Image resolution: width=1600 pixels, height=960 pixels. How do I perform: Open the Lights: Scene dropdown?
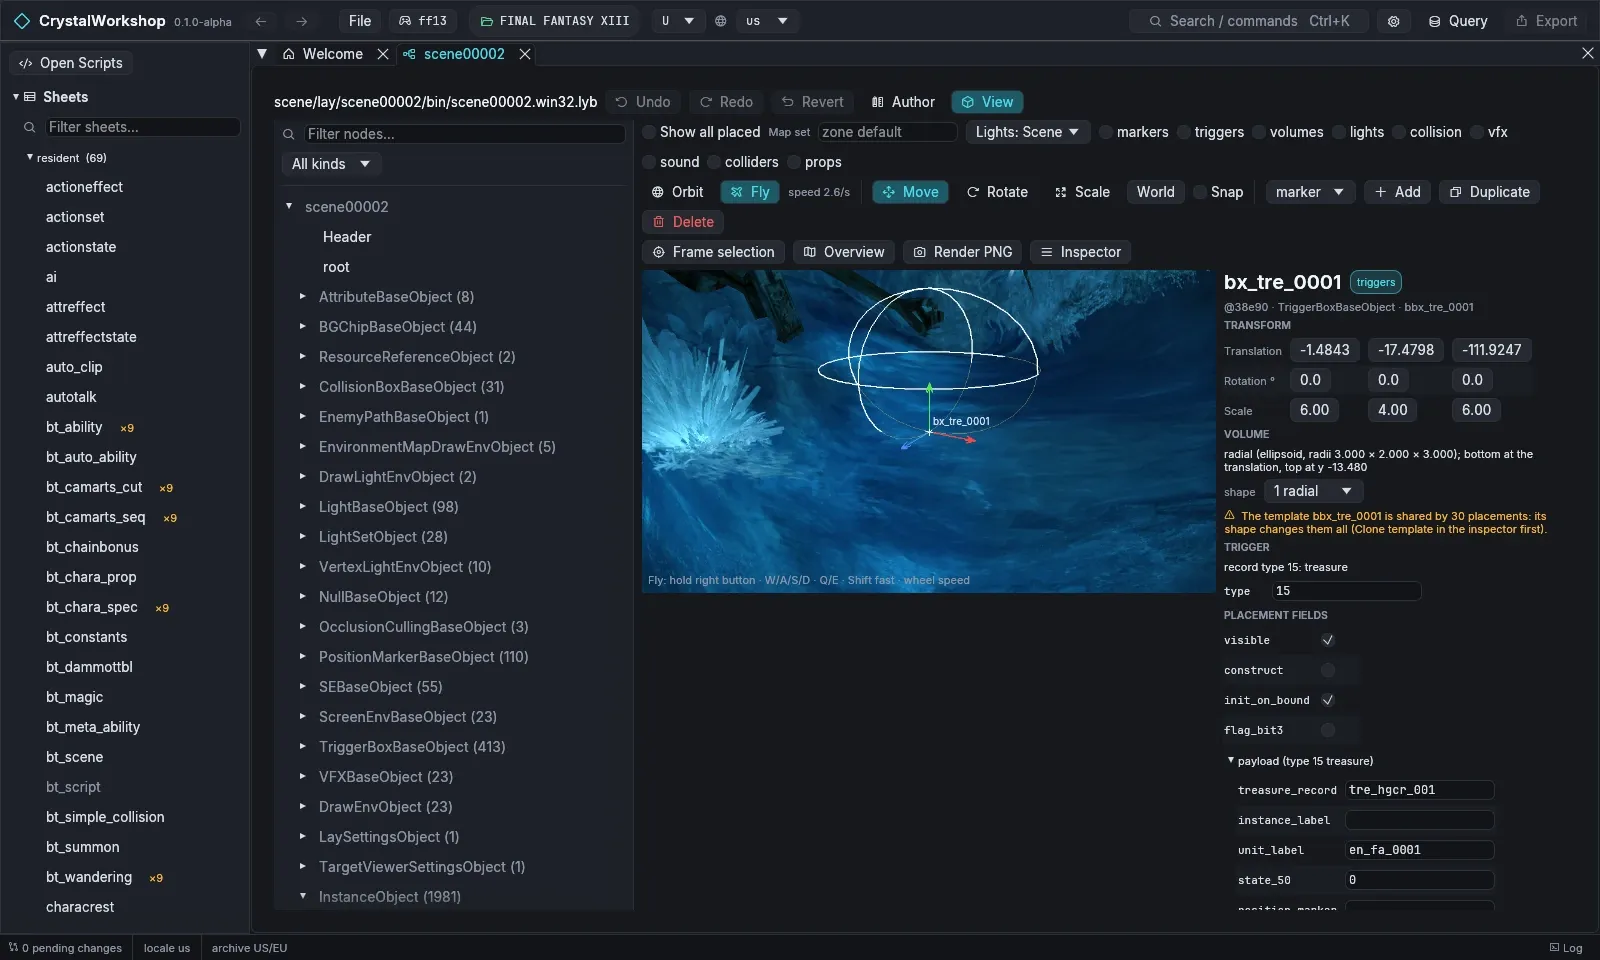click(1027, 132)
